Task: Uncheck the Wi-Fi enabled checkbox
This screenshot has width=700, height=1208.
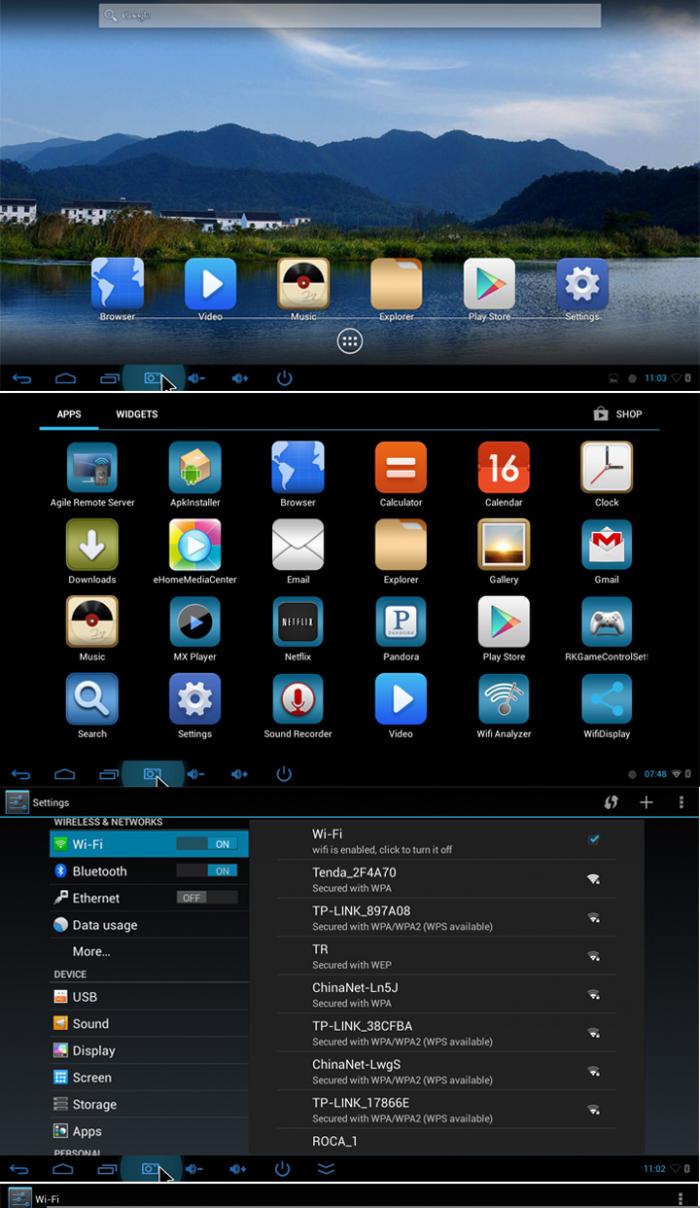Action: point(594,840)
